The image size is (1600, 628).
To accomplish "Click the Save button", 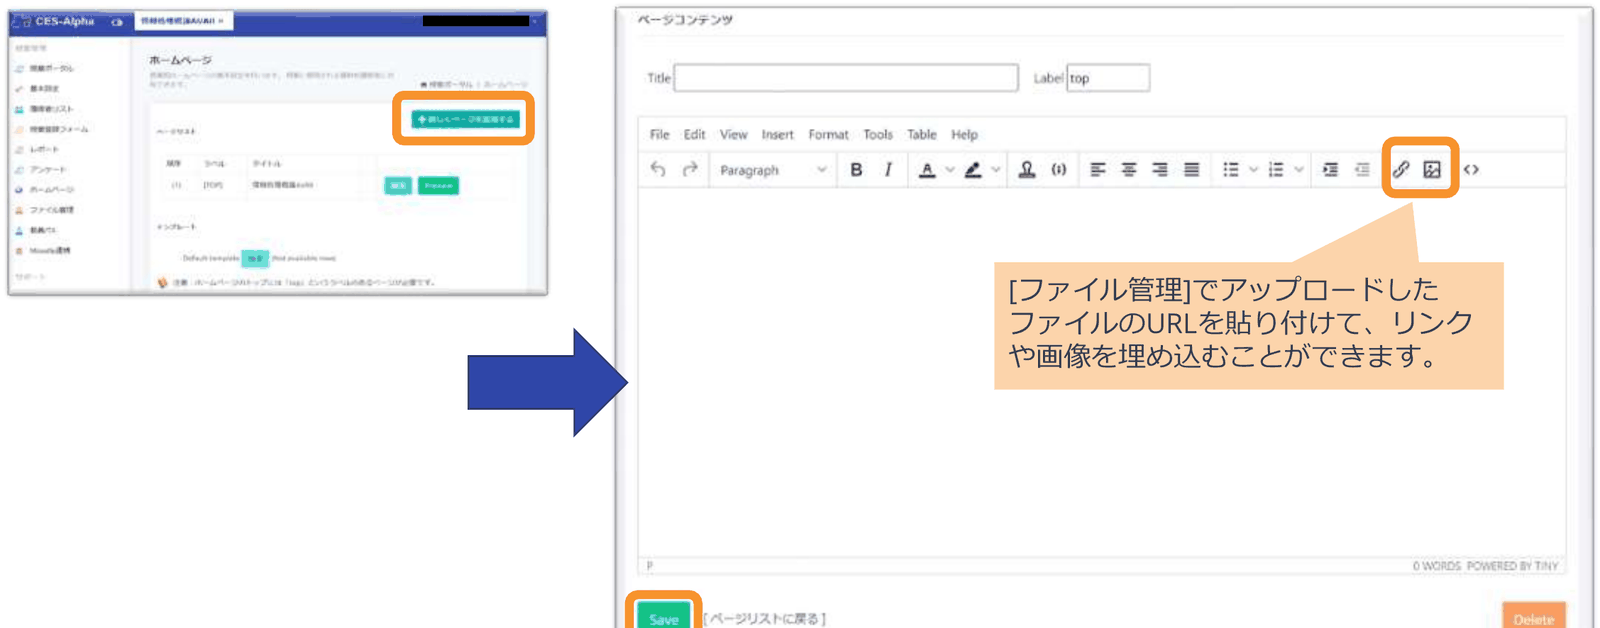I will point(664,617).
